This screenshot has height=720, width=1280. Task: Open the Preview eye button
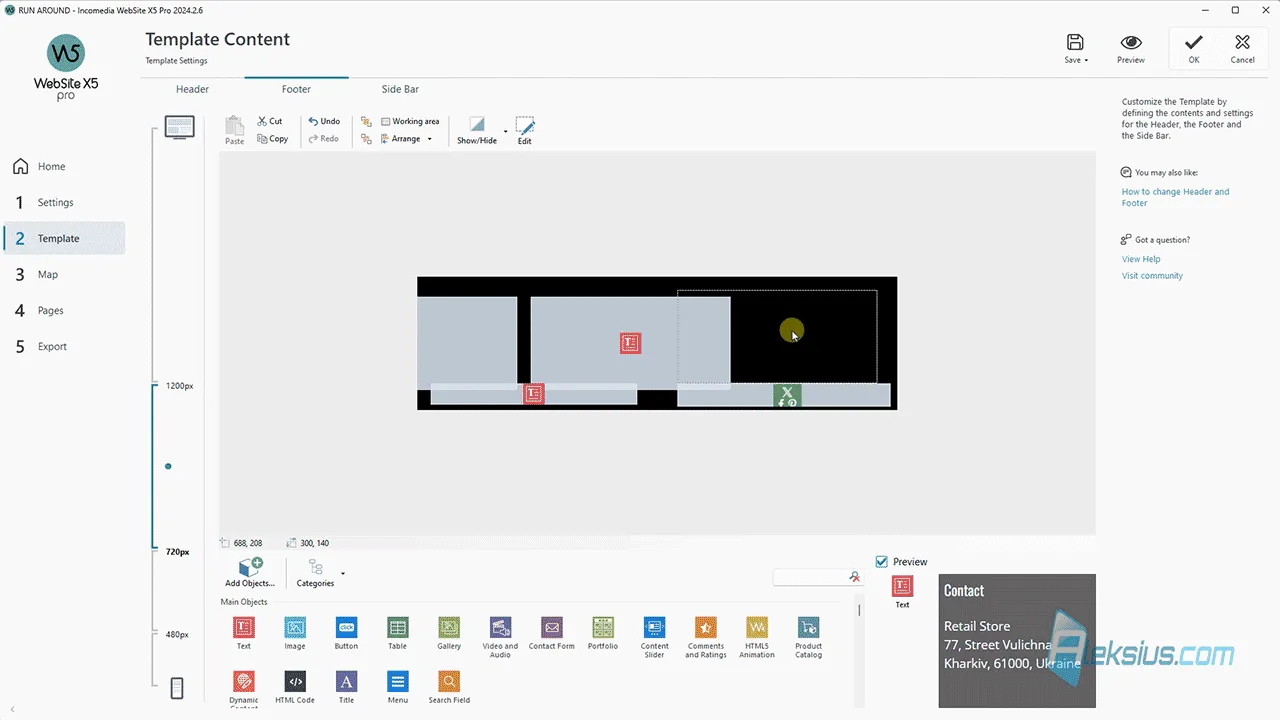click(x=1131, y=48)
